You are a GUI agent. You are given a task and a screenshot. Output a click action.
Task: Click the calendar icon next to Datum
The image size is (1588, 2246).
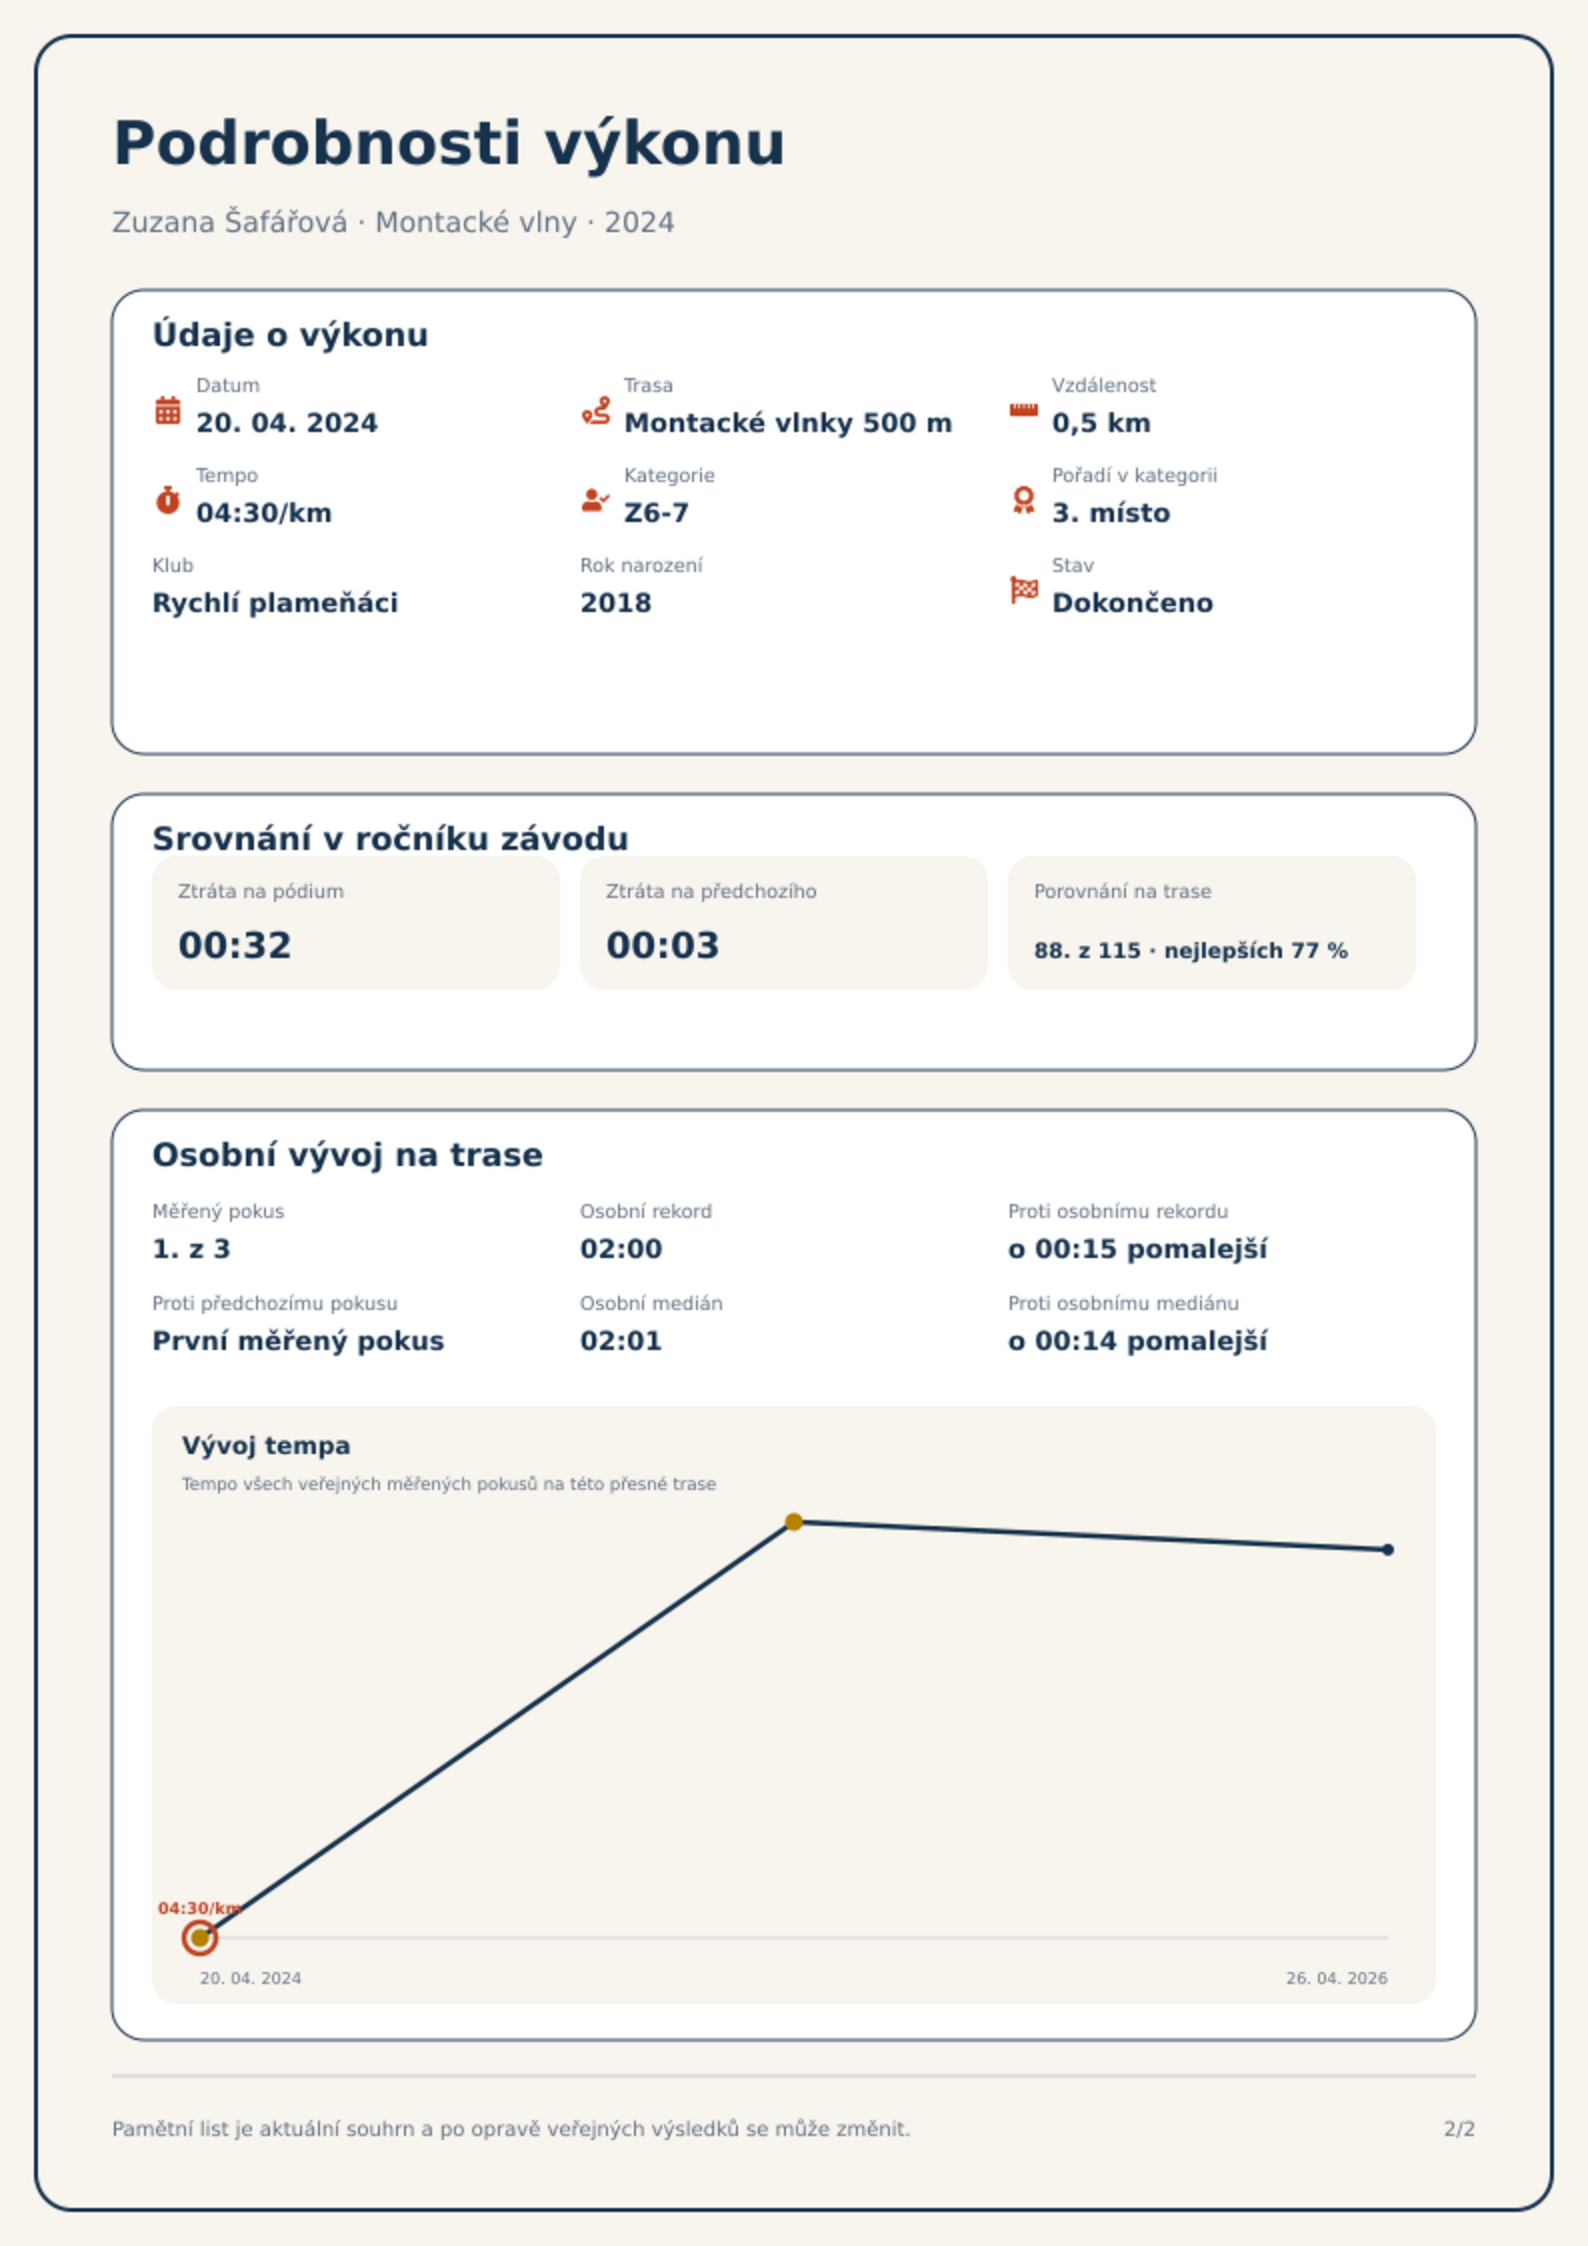[168, 410]
